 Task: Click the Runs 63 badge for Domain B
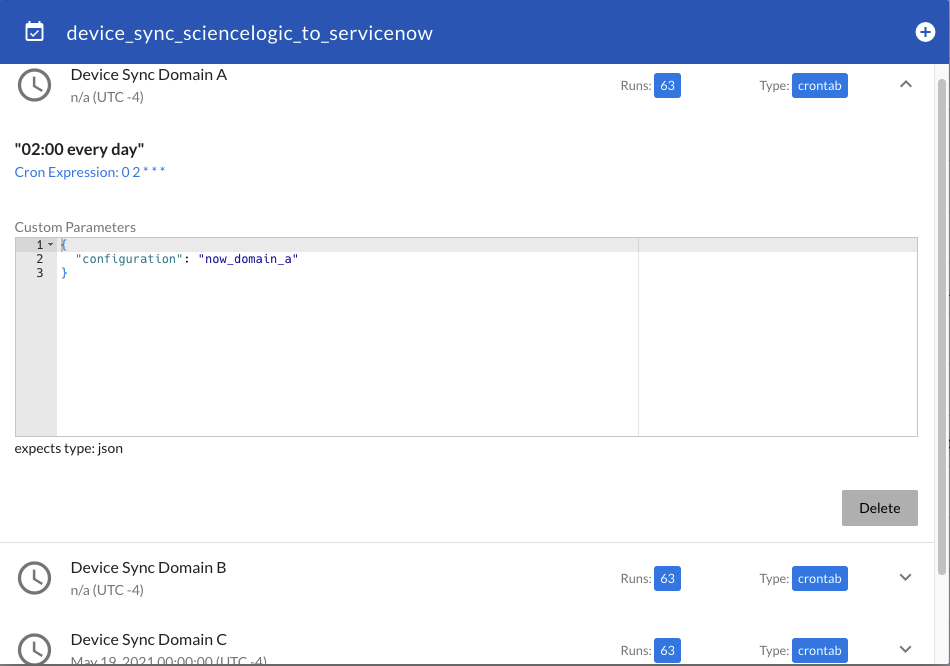pyautogui.click(x=667, y=578)
